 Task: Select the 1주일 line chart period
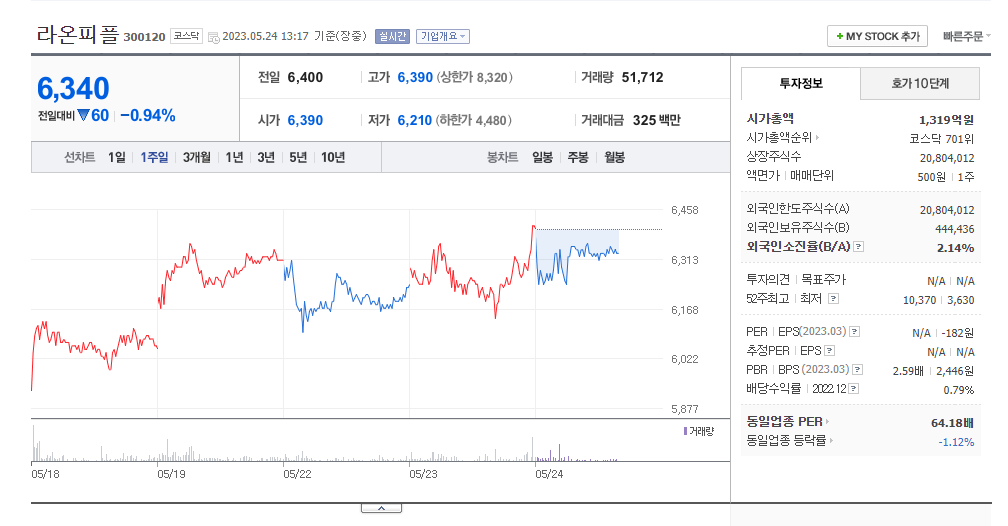154,158
